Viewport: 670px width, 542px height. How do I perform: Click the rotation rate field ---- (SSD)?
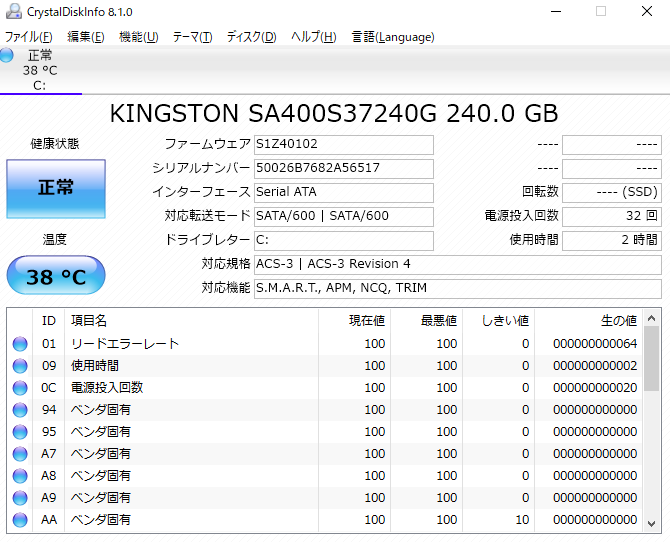pyautogui.click(x=612, y=192)
